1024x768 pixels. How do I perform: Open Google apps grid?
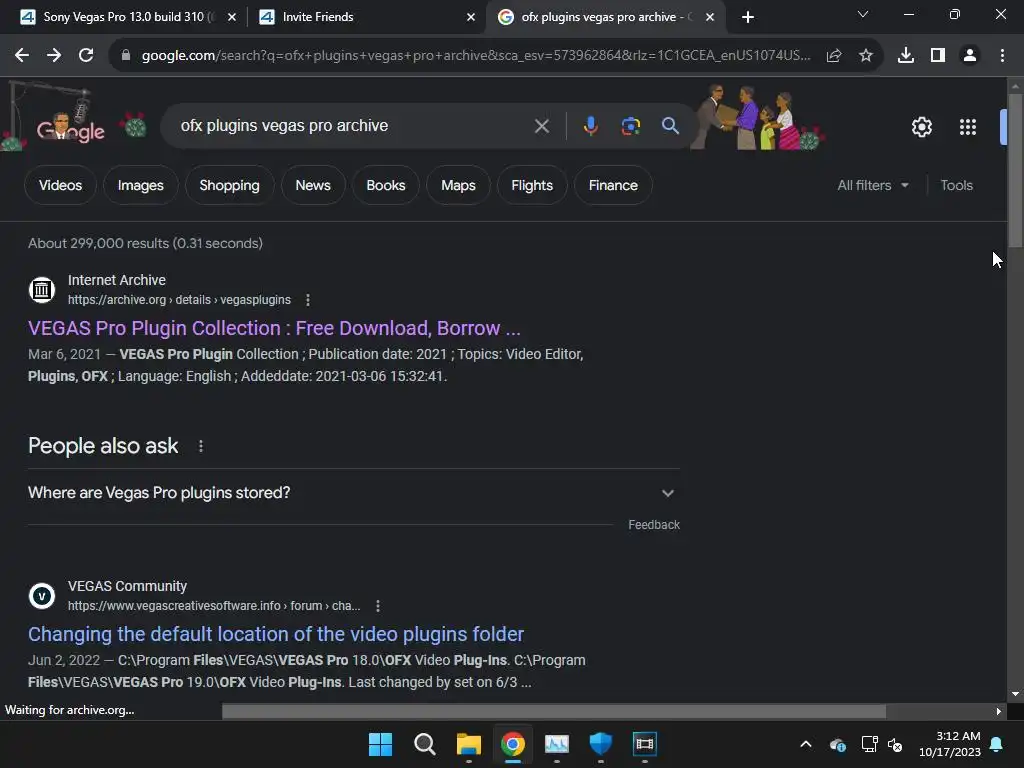coord(968,127)
